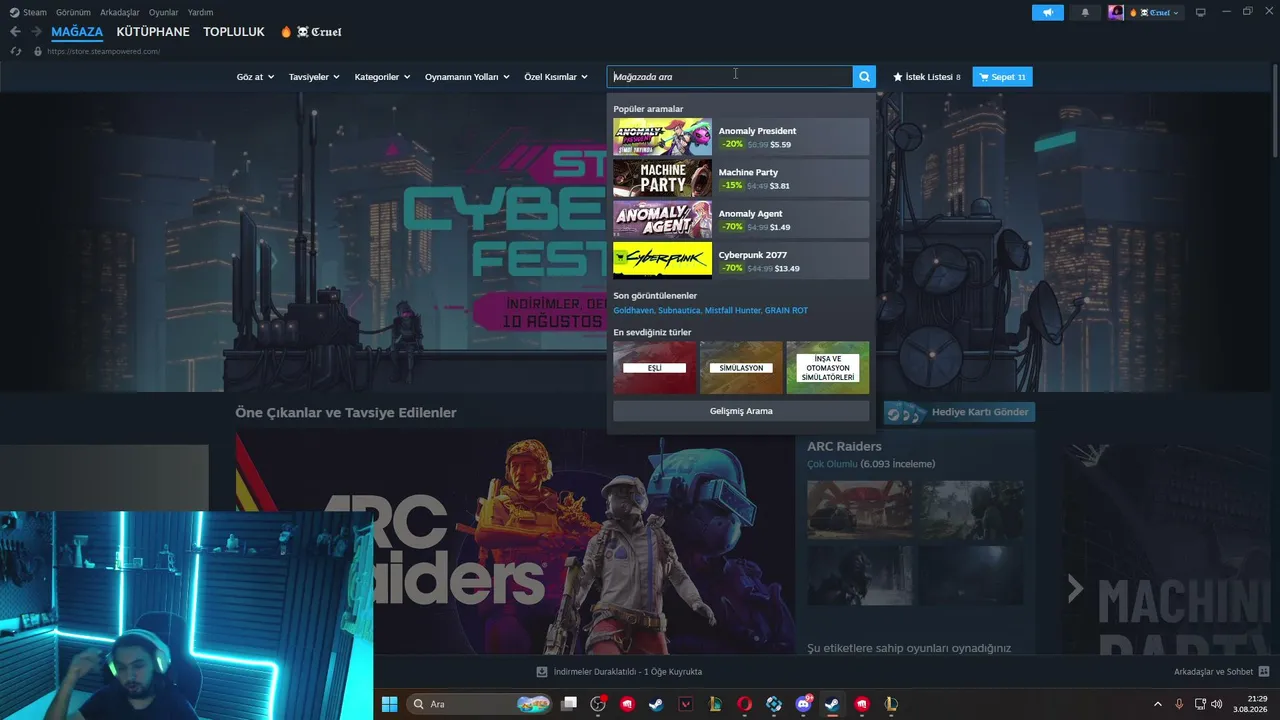Open the Arkadaşlar menu
This screenshot has width=1280, height=720.
[120, 13]
